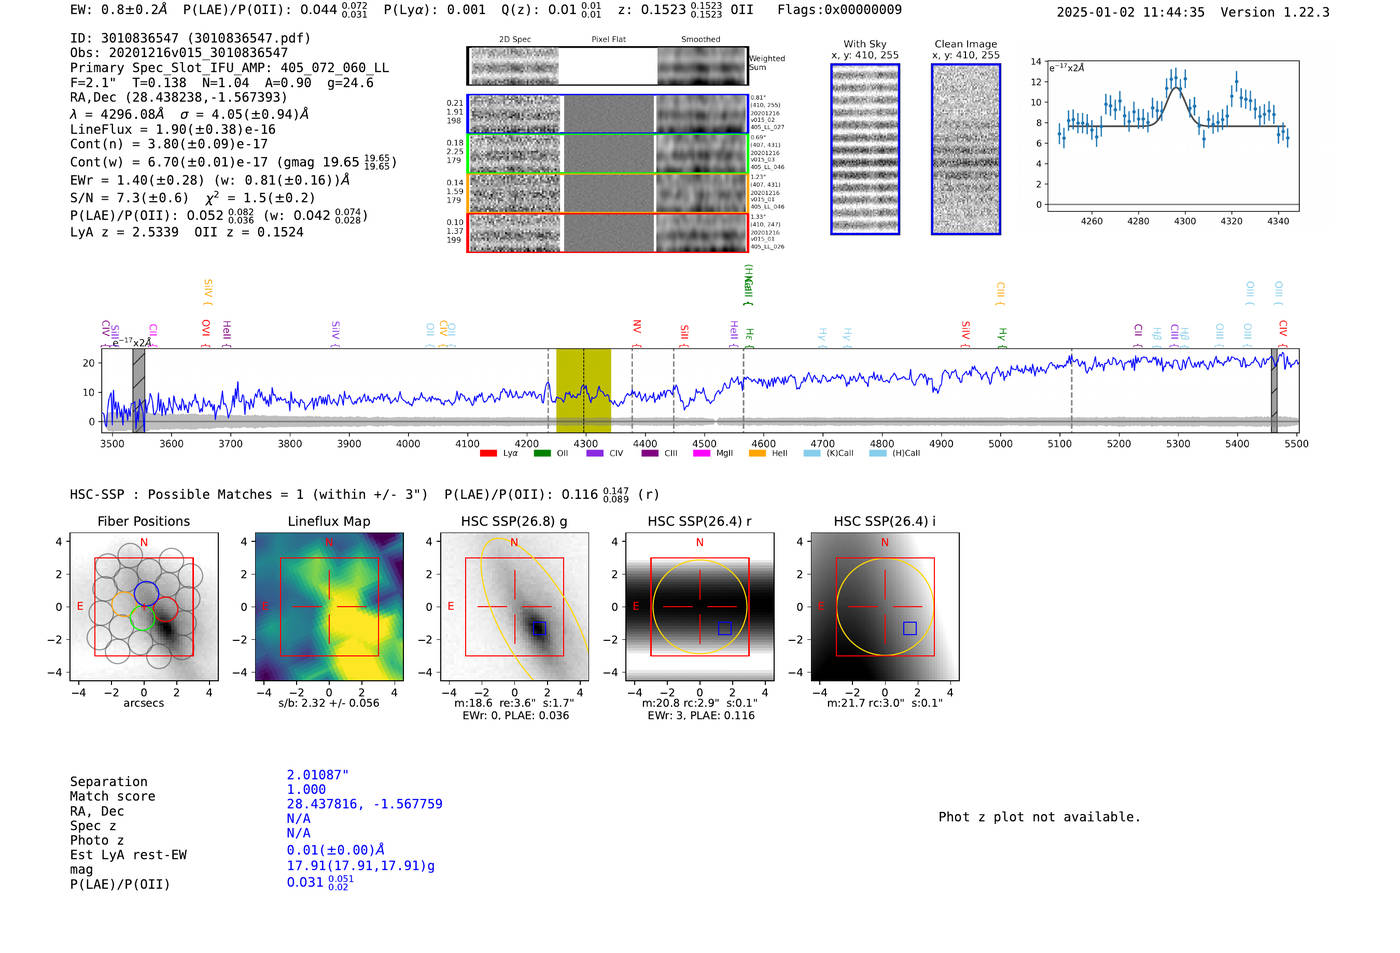Open the HSC SSP(26.4) r cutout
Viewport: 1400px width, 953px height.
(x=700, y=607)
